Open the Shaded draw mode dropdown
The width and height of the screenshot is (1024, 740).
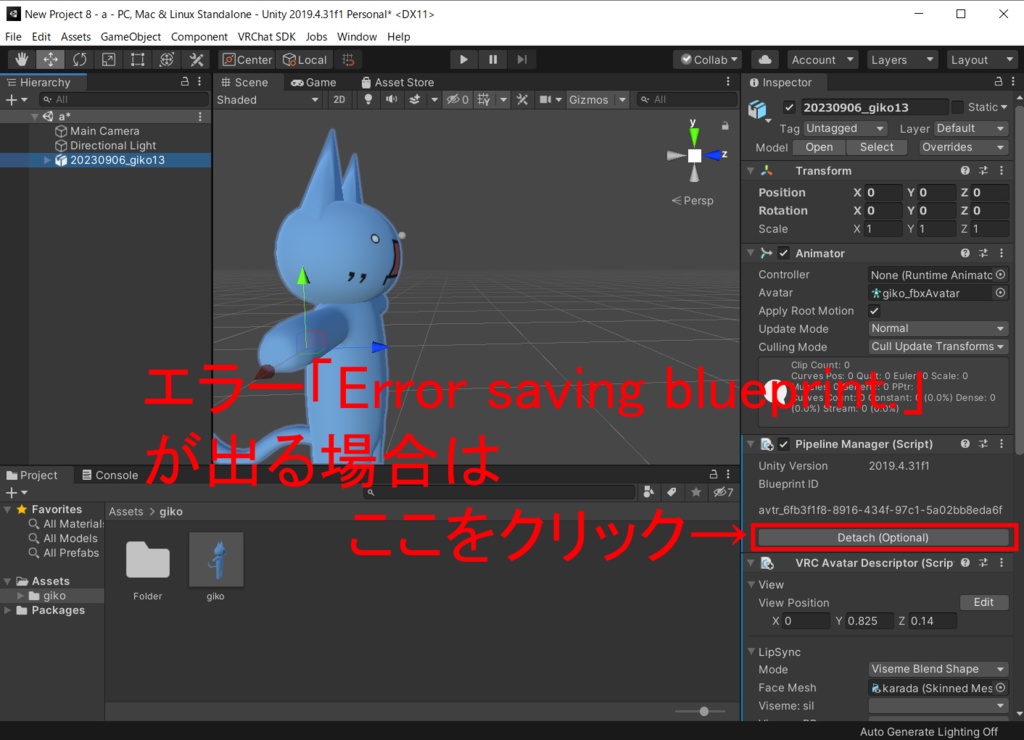tap(268, 99)
